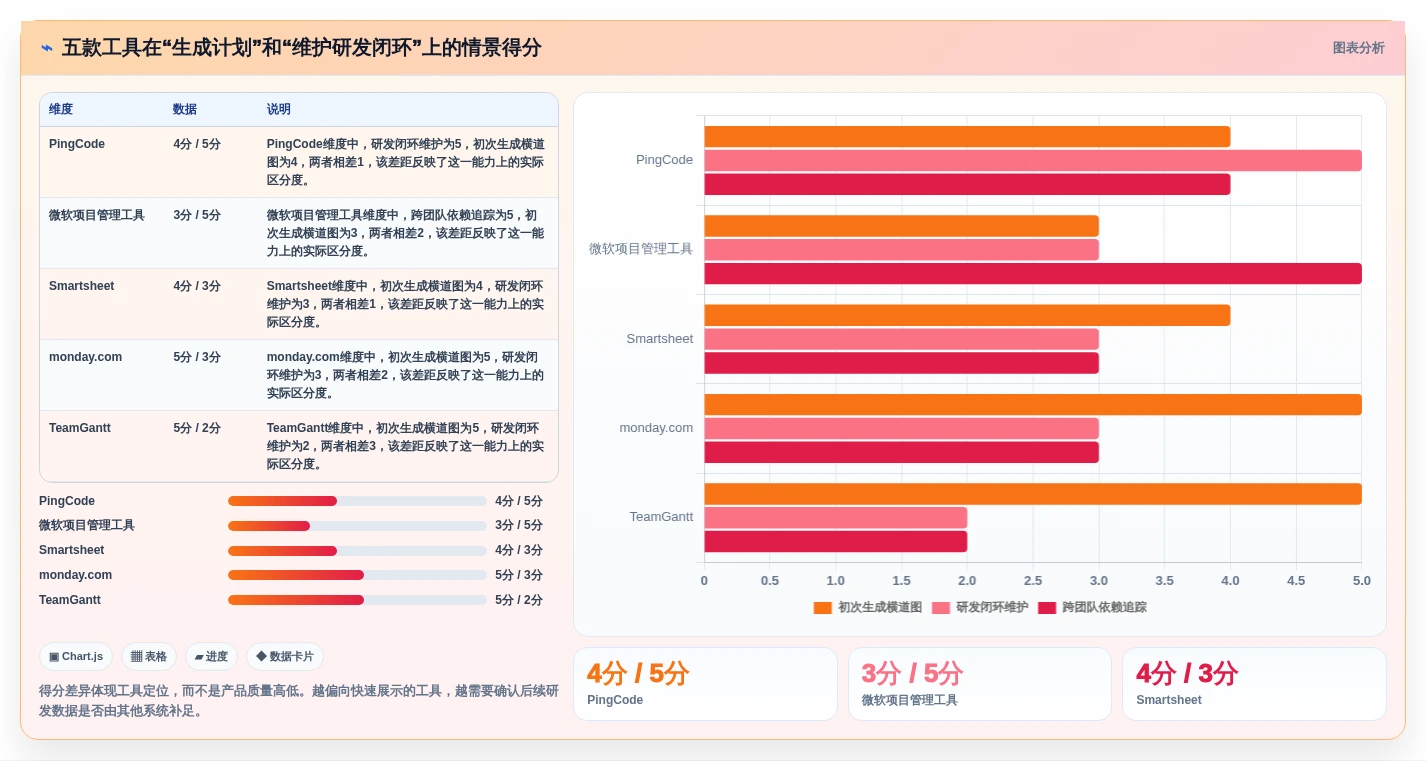Image resolution: width=1426 pixels, height=761 pixels.
Task: Click the PingCode y-axis label in chart
Action: (664, 160)
